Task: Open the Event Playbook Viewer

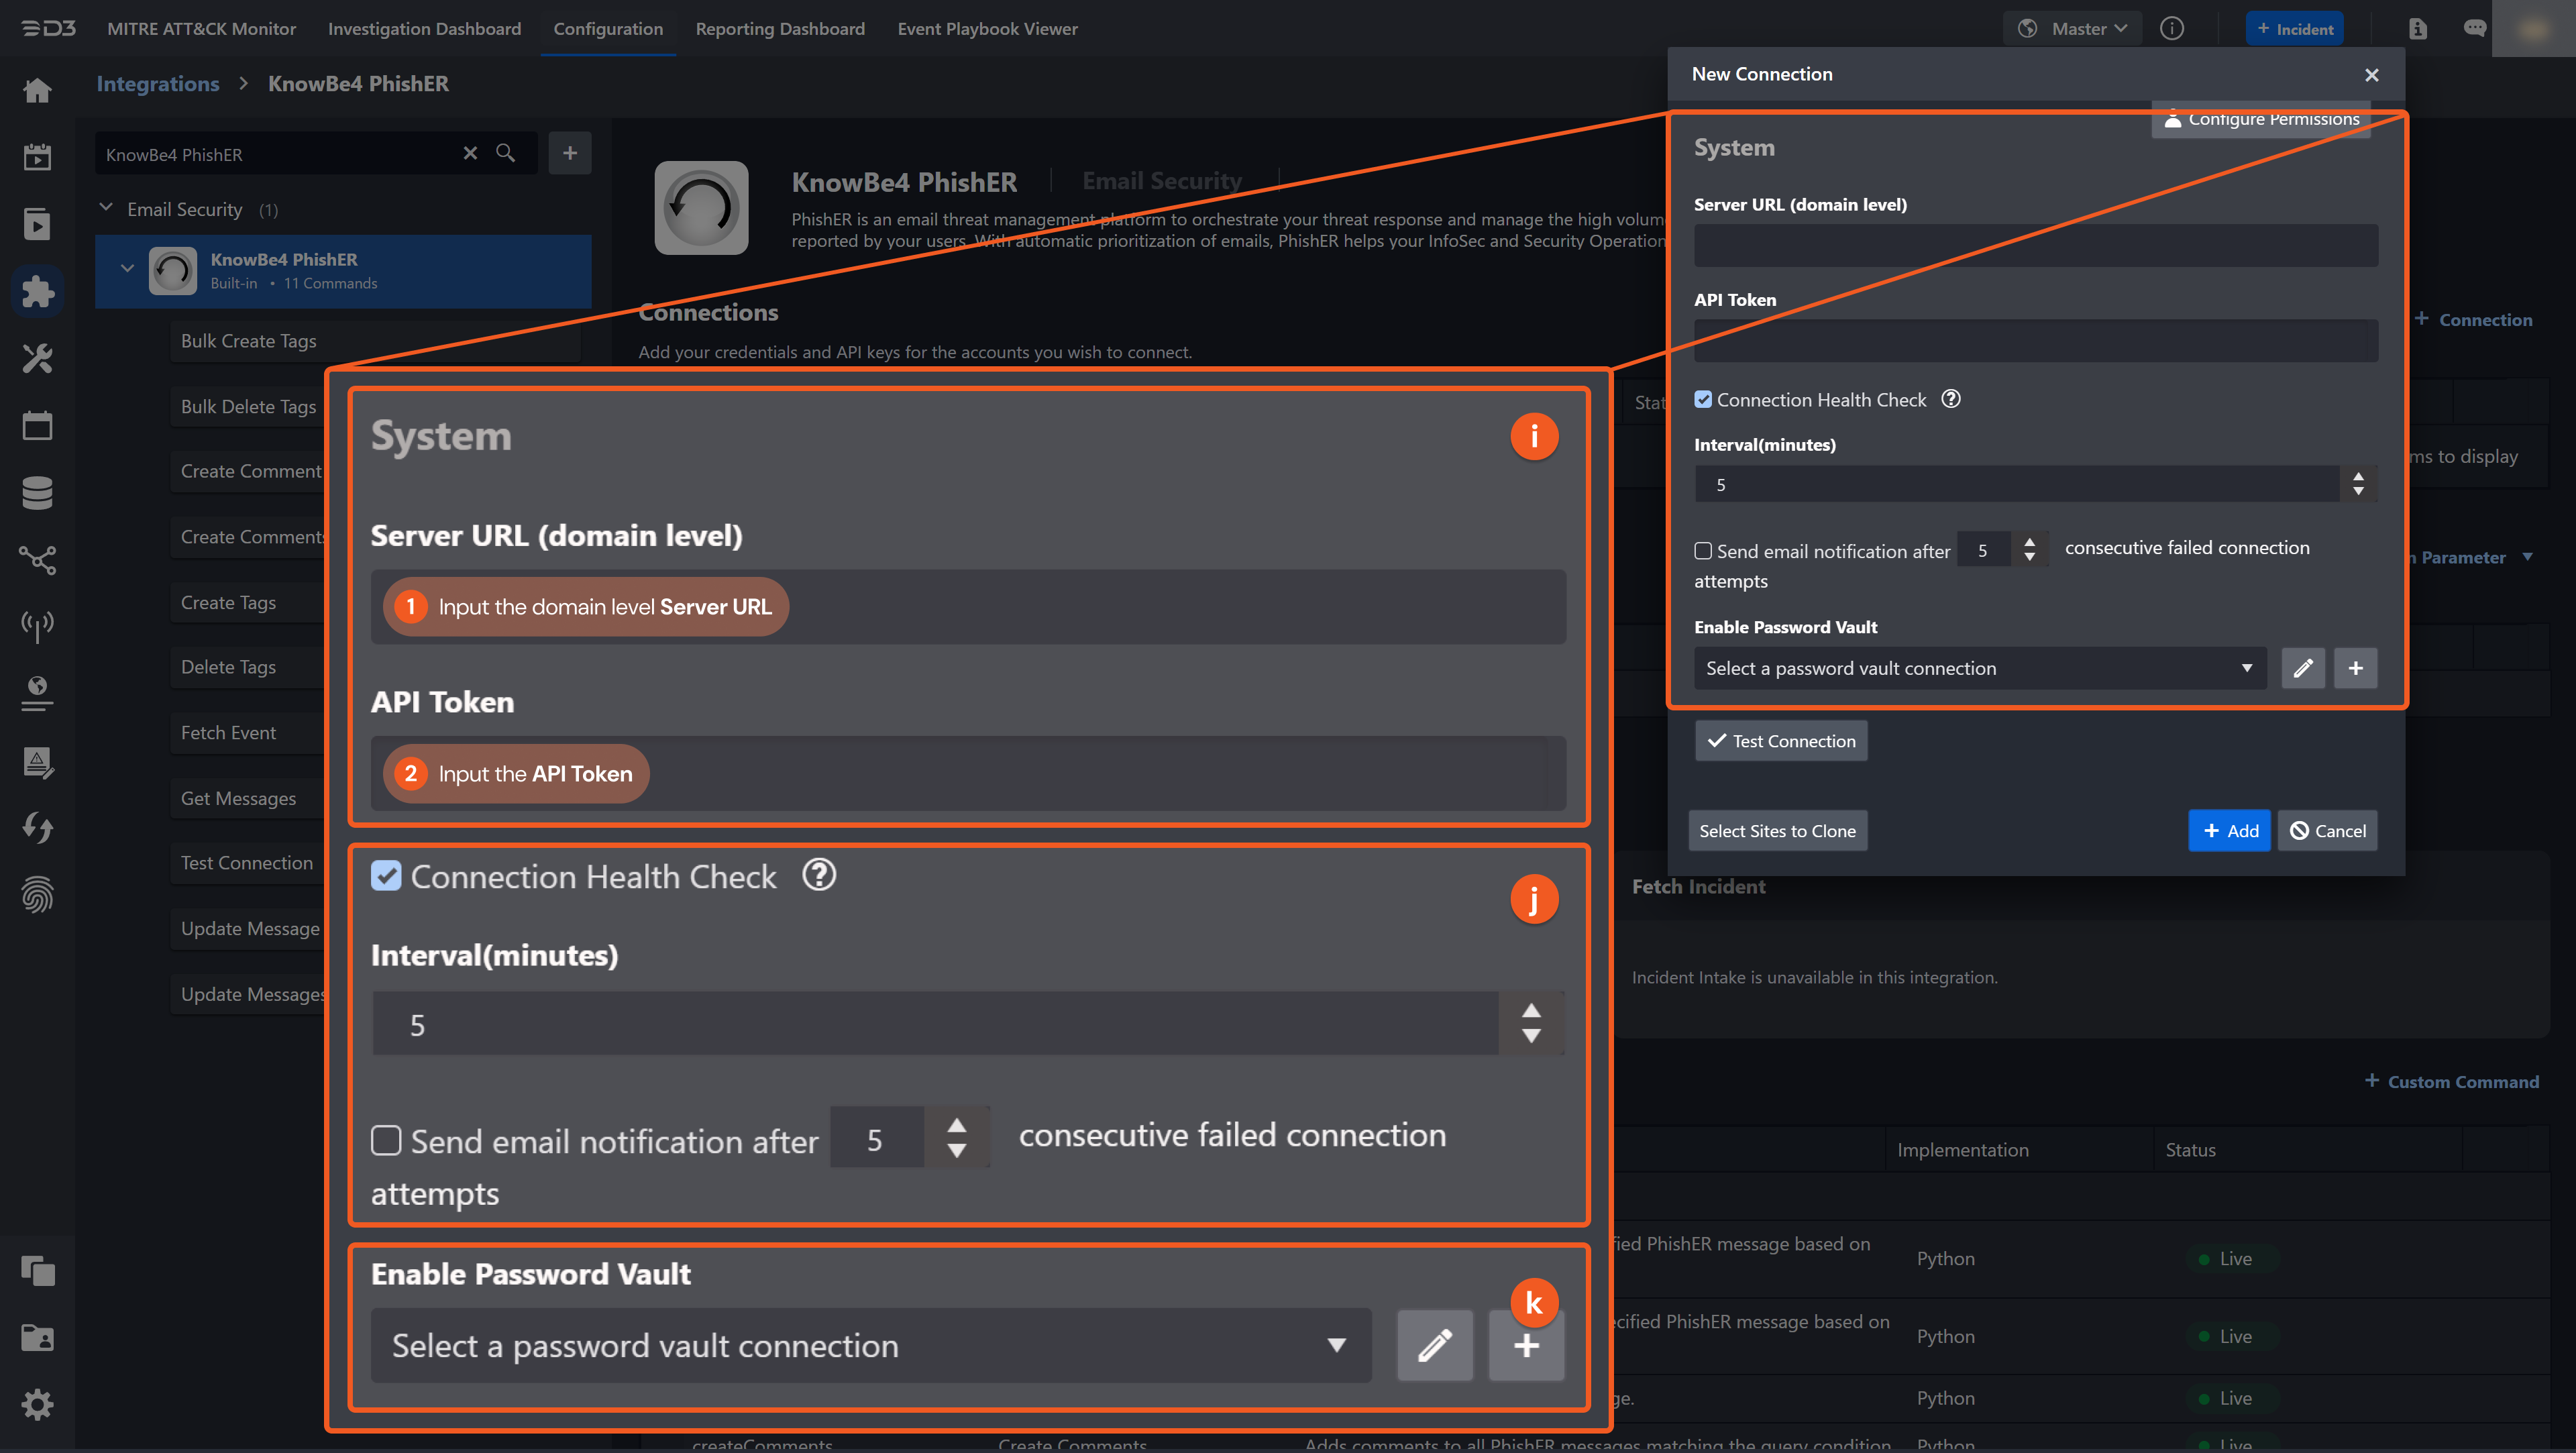Action: coord(987,28)
